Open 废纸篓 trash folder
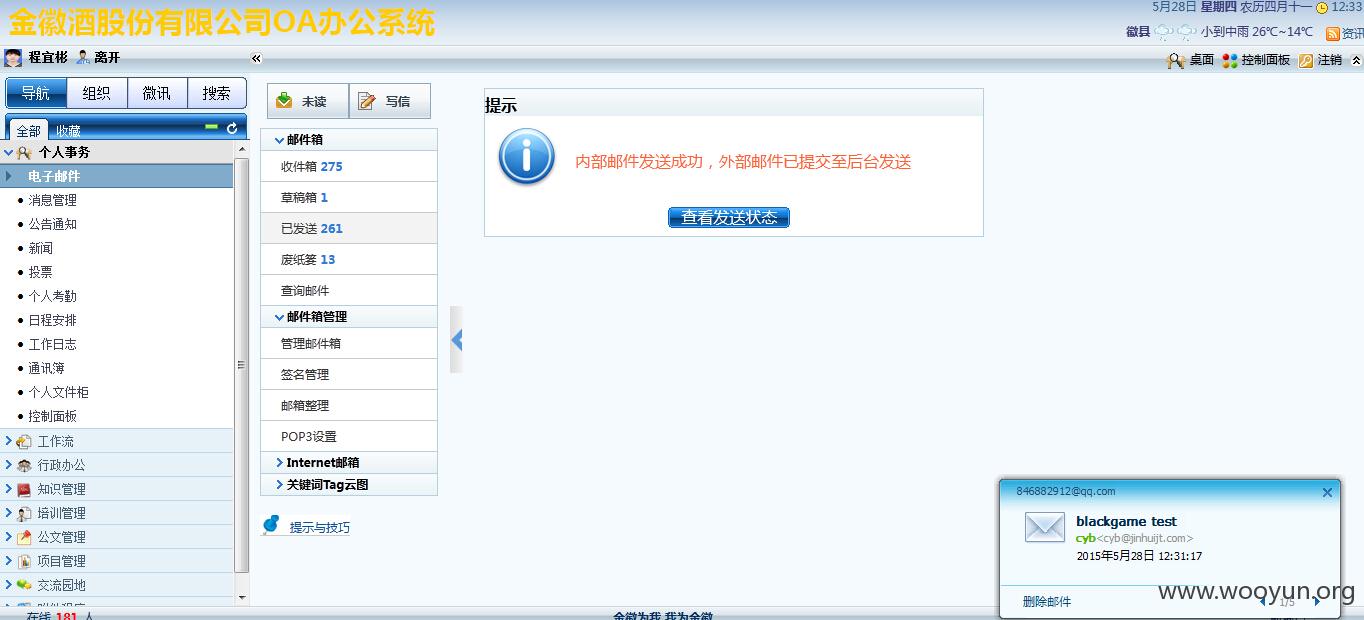 coord(348,259)
